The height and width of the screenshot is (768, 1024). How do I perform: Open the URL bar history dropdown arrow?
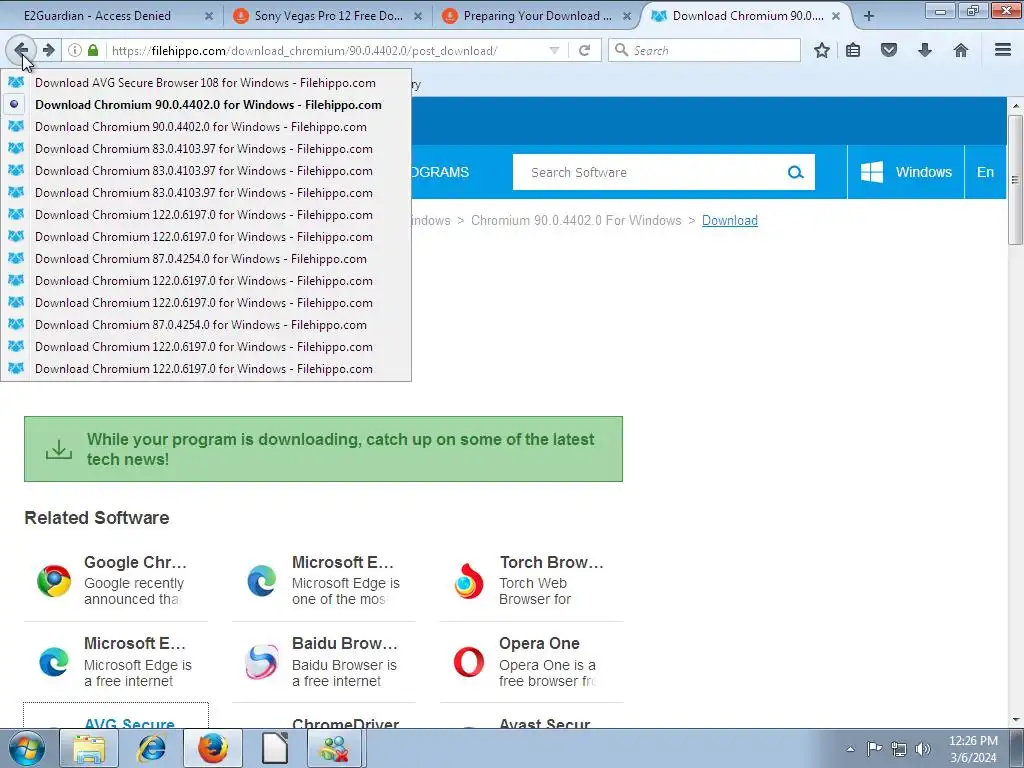pos(554,50)
